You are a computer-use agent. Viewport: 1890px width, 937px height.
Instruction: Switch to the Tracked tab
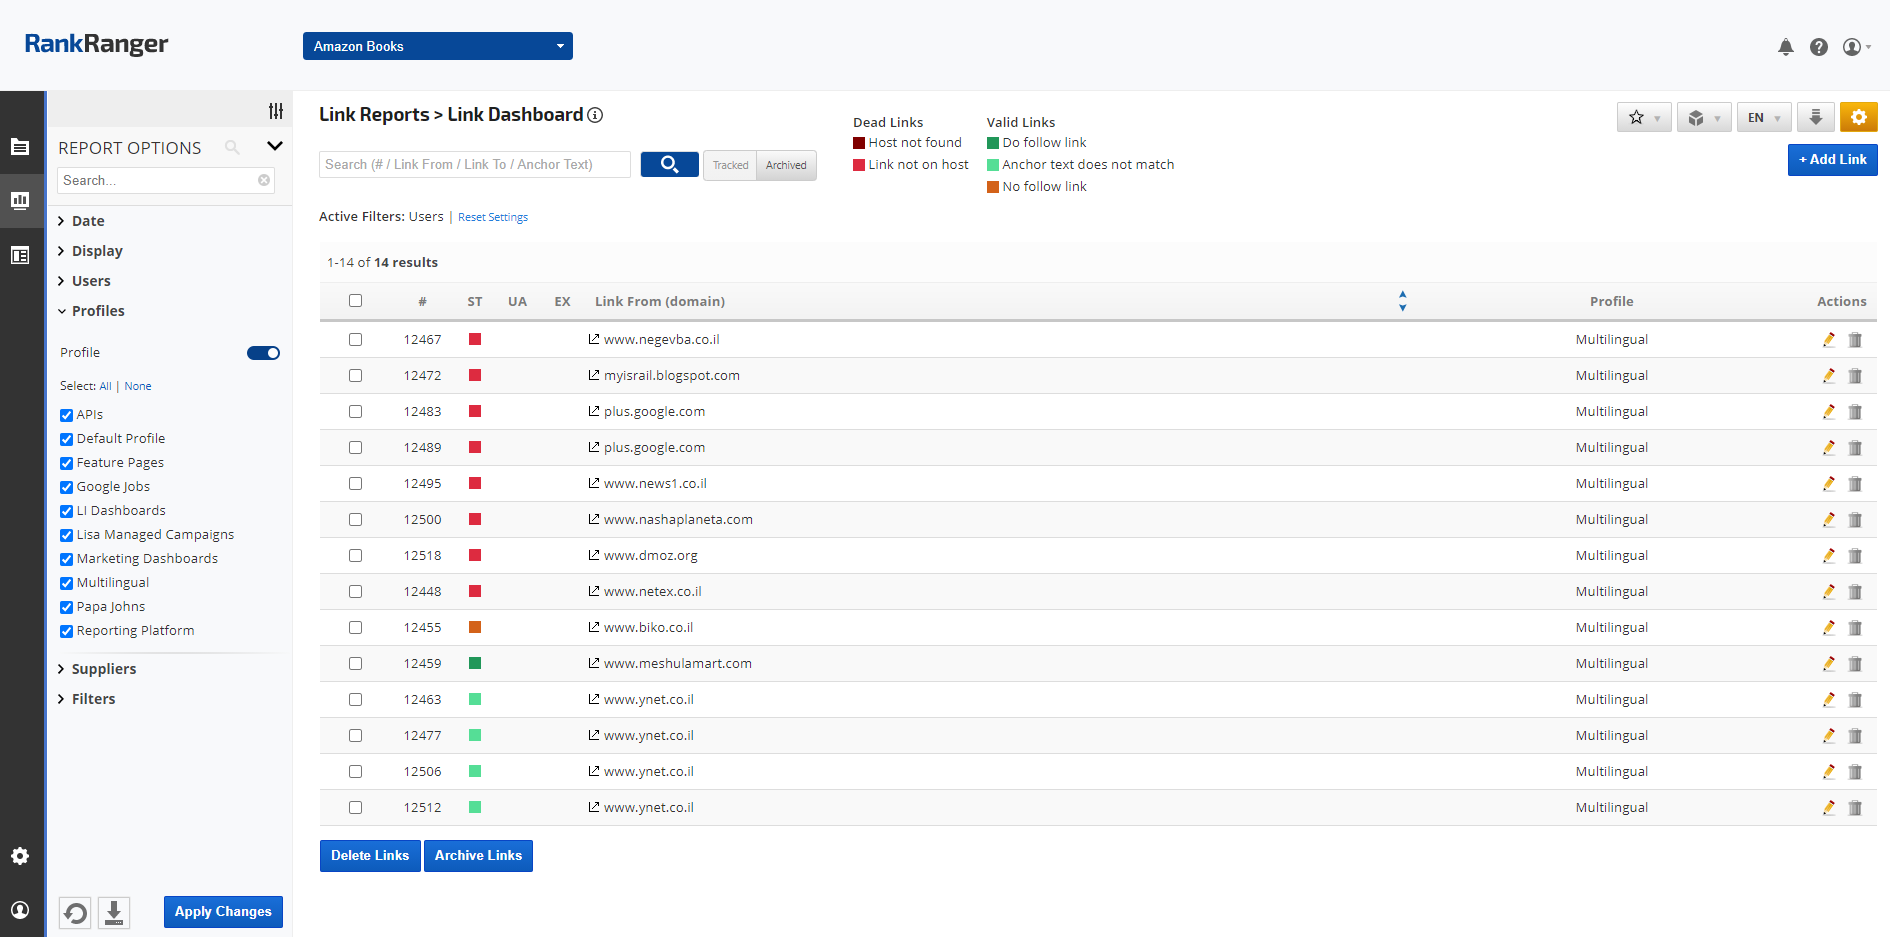730,165
